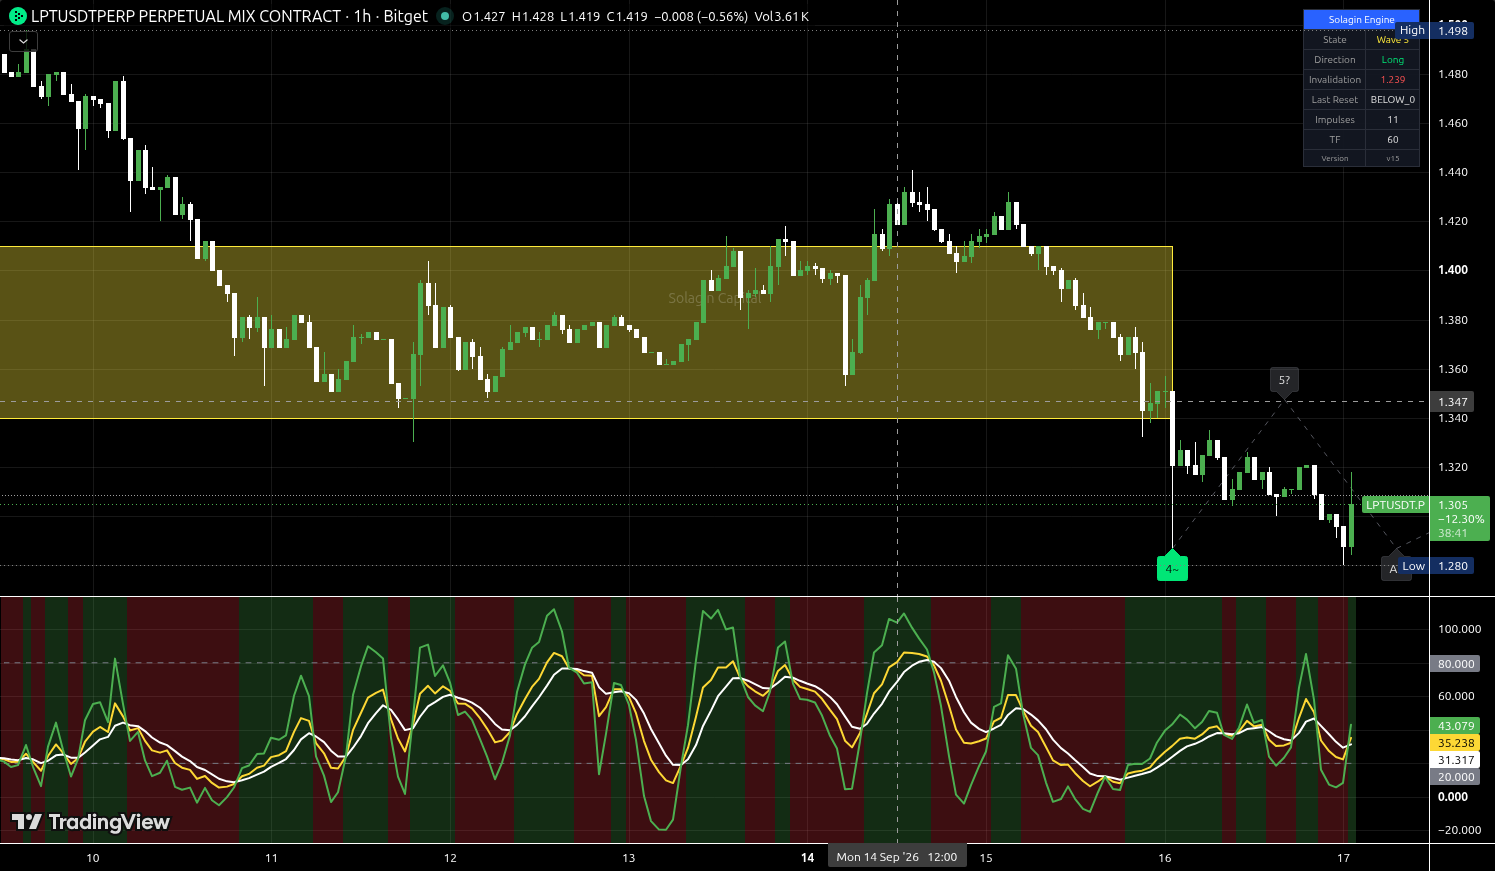1495x871 pixels.
Task: Click the red 1.239 invalidation value
Action: [1393, 80]
